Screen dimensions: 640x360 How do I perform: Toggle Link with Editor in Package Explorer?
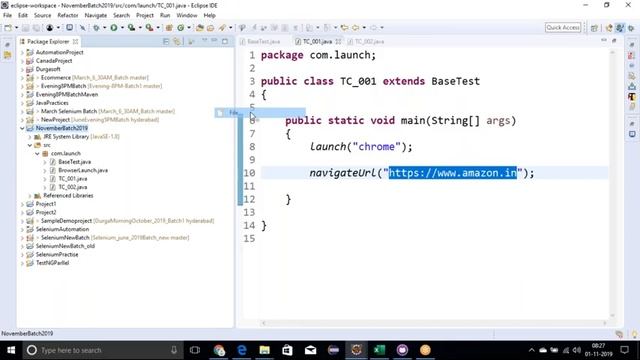[x=177, y=41]
